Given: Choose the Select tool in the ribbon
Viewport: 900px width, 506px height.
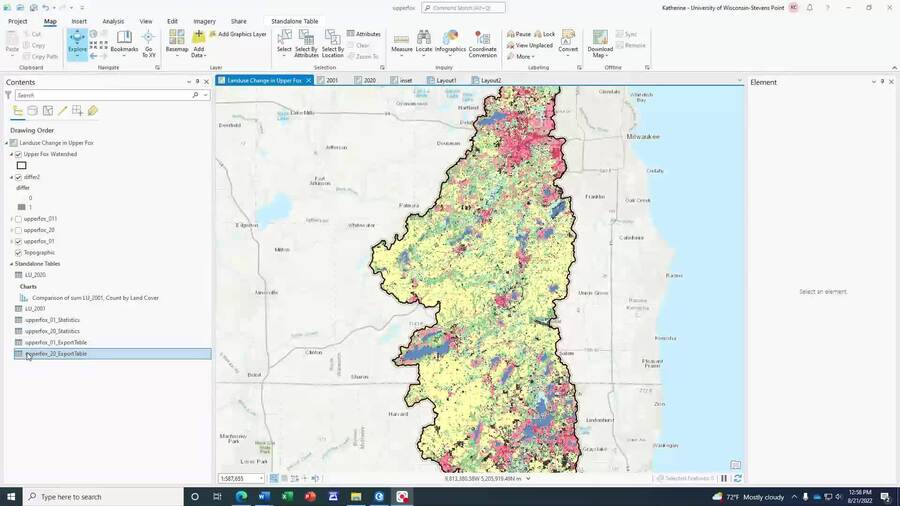Looking at the screenshot, I should click(284, 43).
